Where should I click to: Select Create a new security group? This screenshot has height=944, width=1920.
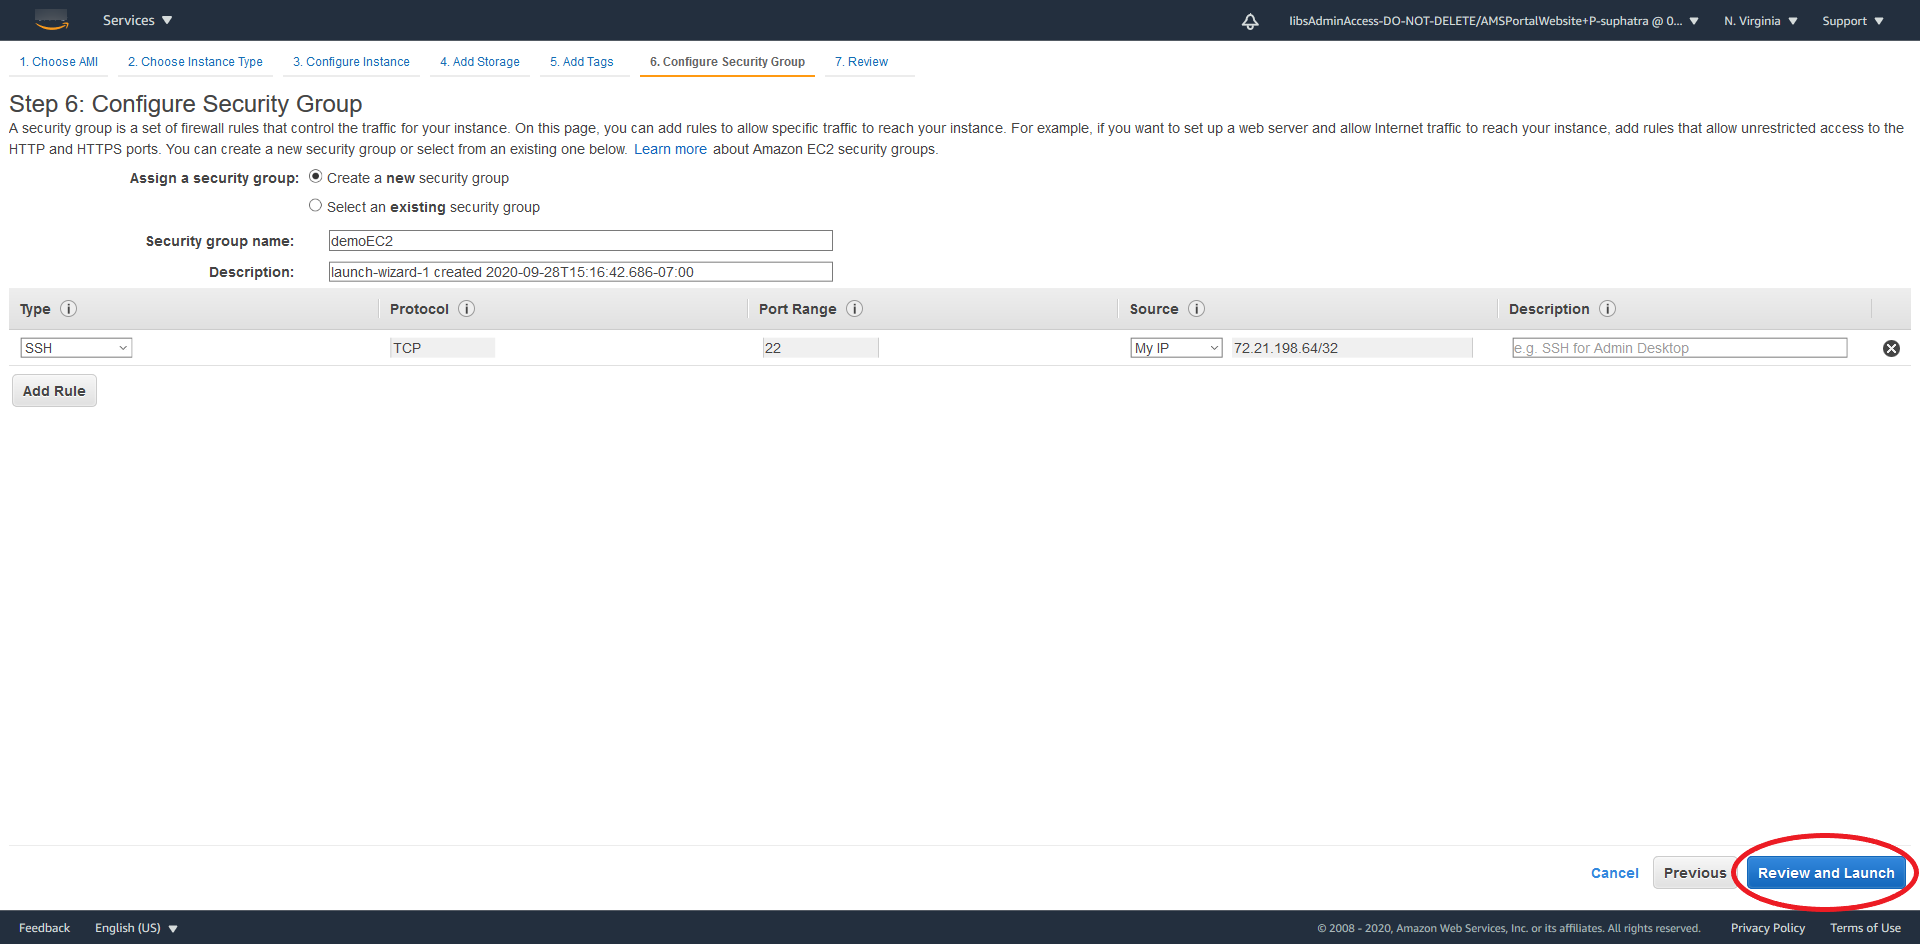[316, 177]
